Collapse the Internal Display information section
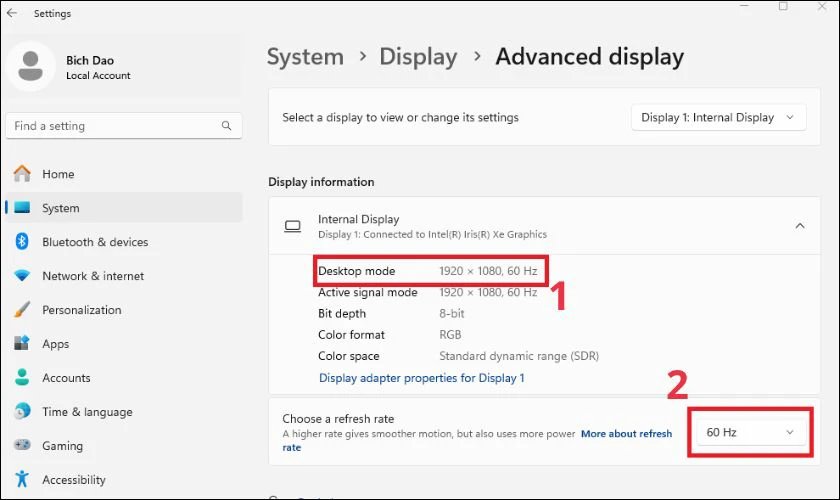This screenshot has width=840, height=500. [x=799, y=226]
